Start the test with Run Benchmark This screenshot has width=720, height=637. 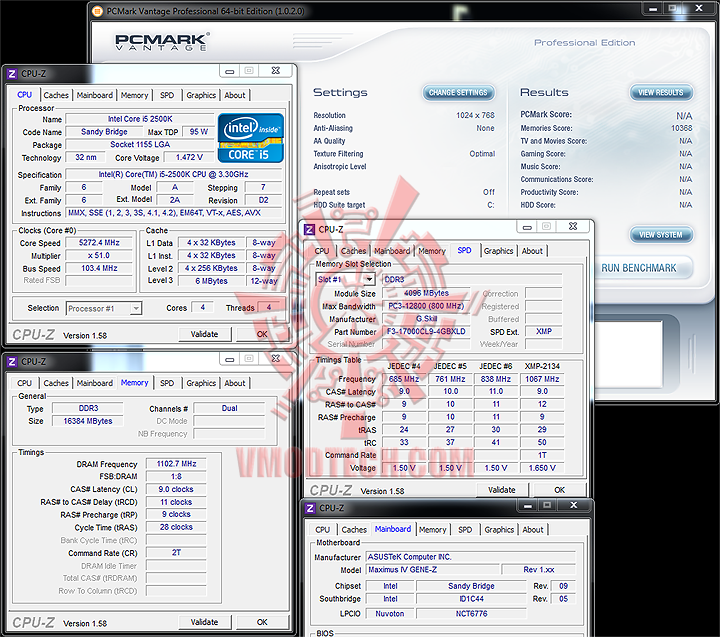[643, 268]
